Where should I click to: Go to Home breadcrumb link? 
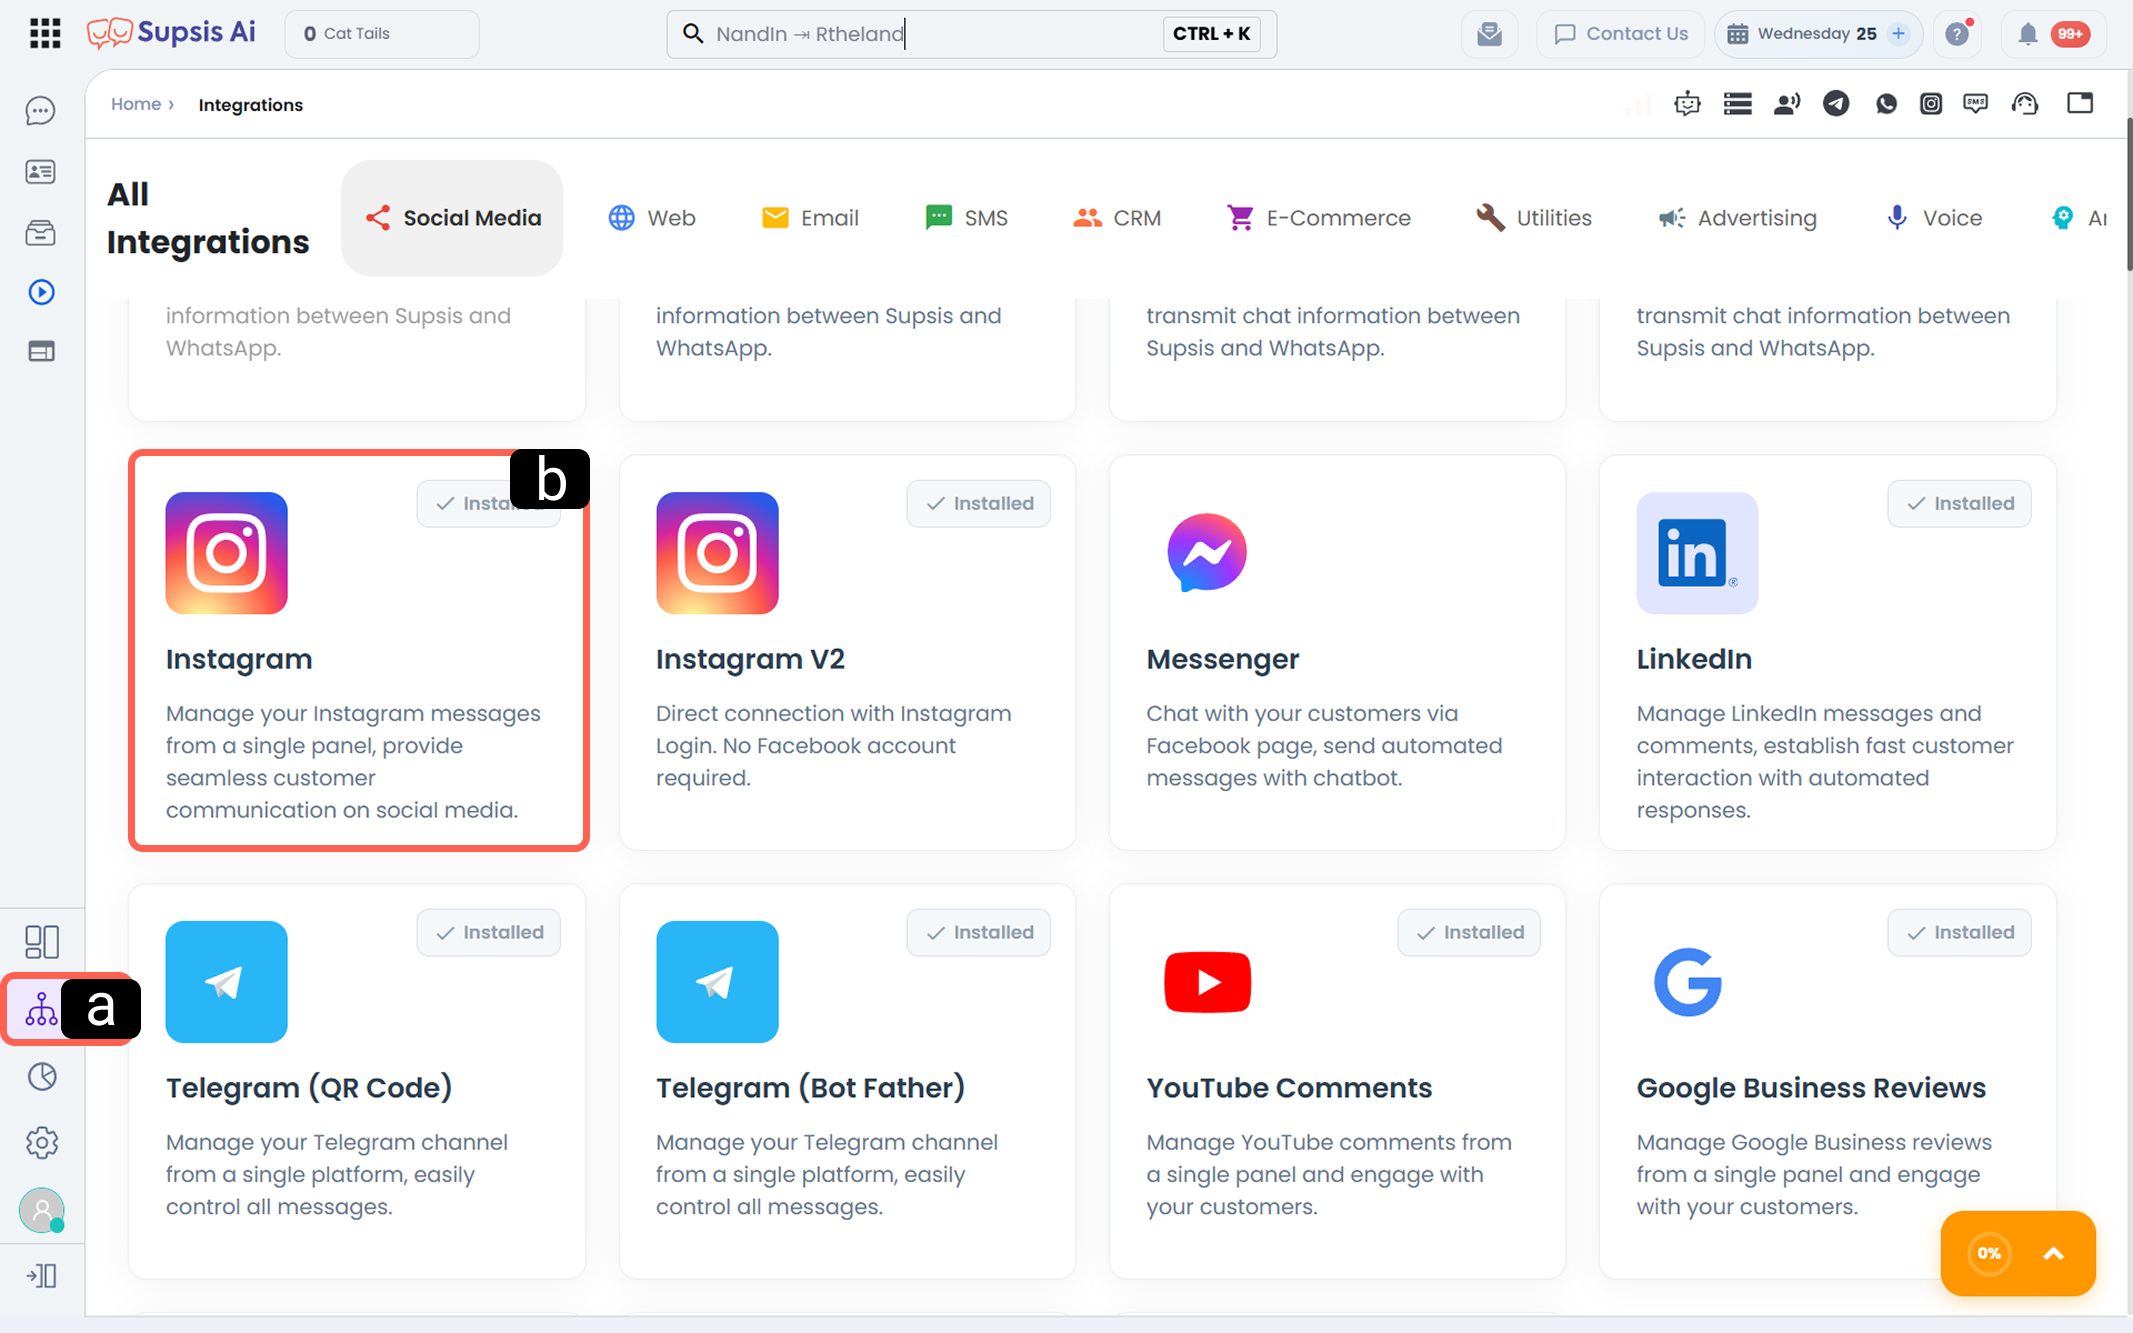(136, 104)
